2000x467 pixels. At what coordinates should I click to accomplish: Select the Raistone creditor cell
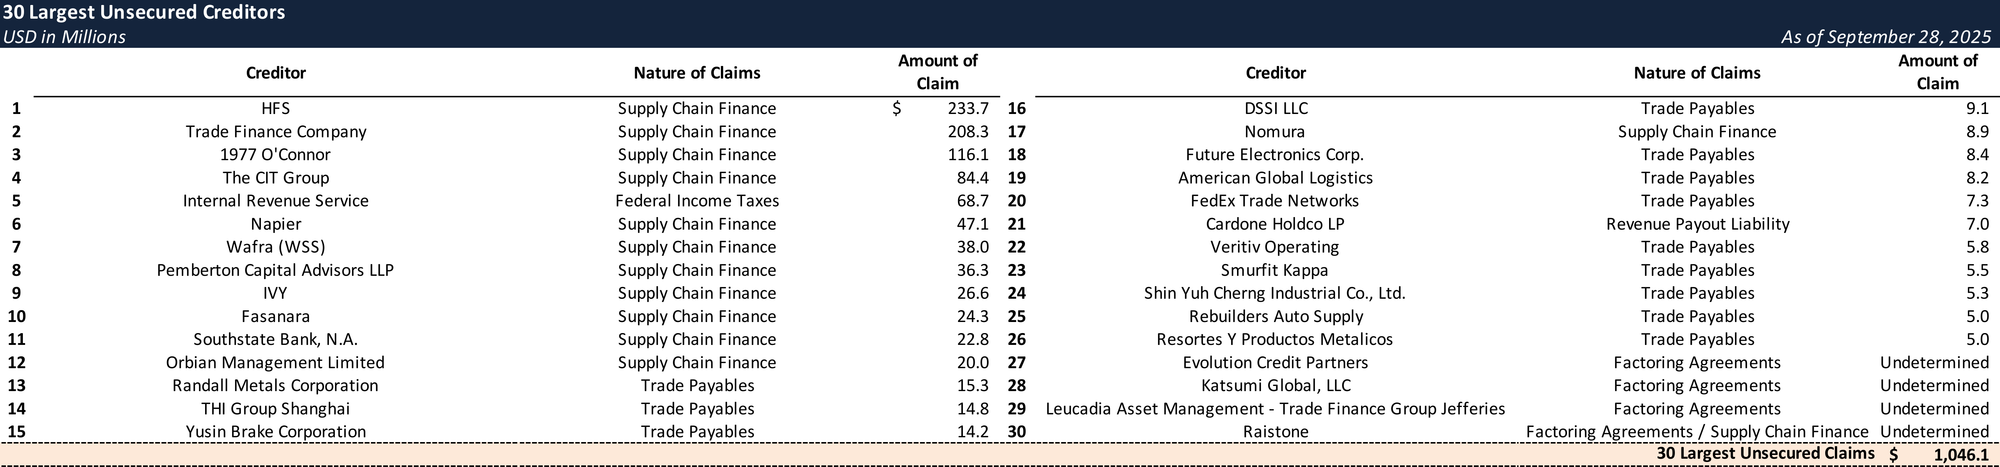(x=1275, y=432)
